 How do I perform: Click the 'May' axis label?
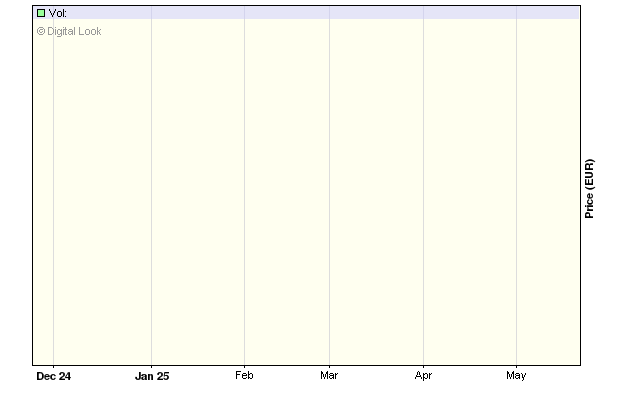pos(516,376)
